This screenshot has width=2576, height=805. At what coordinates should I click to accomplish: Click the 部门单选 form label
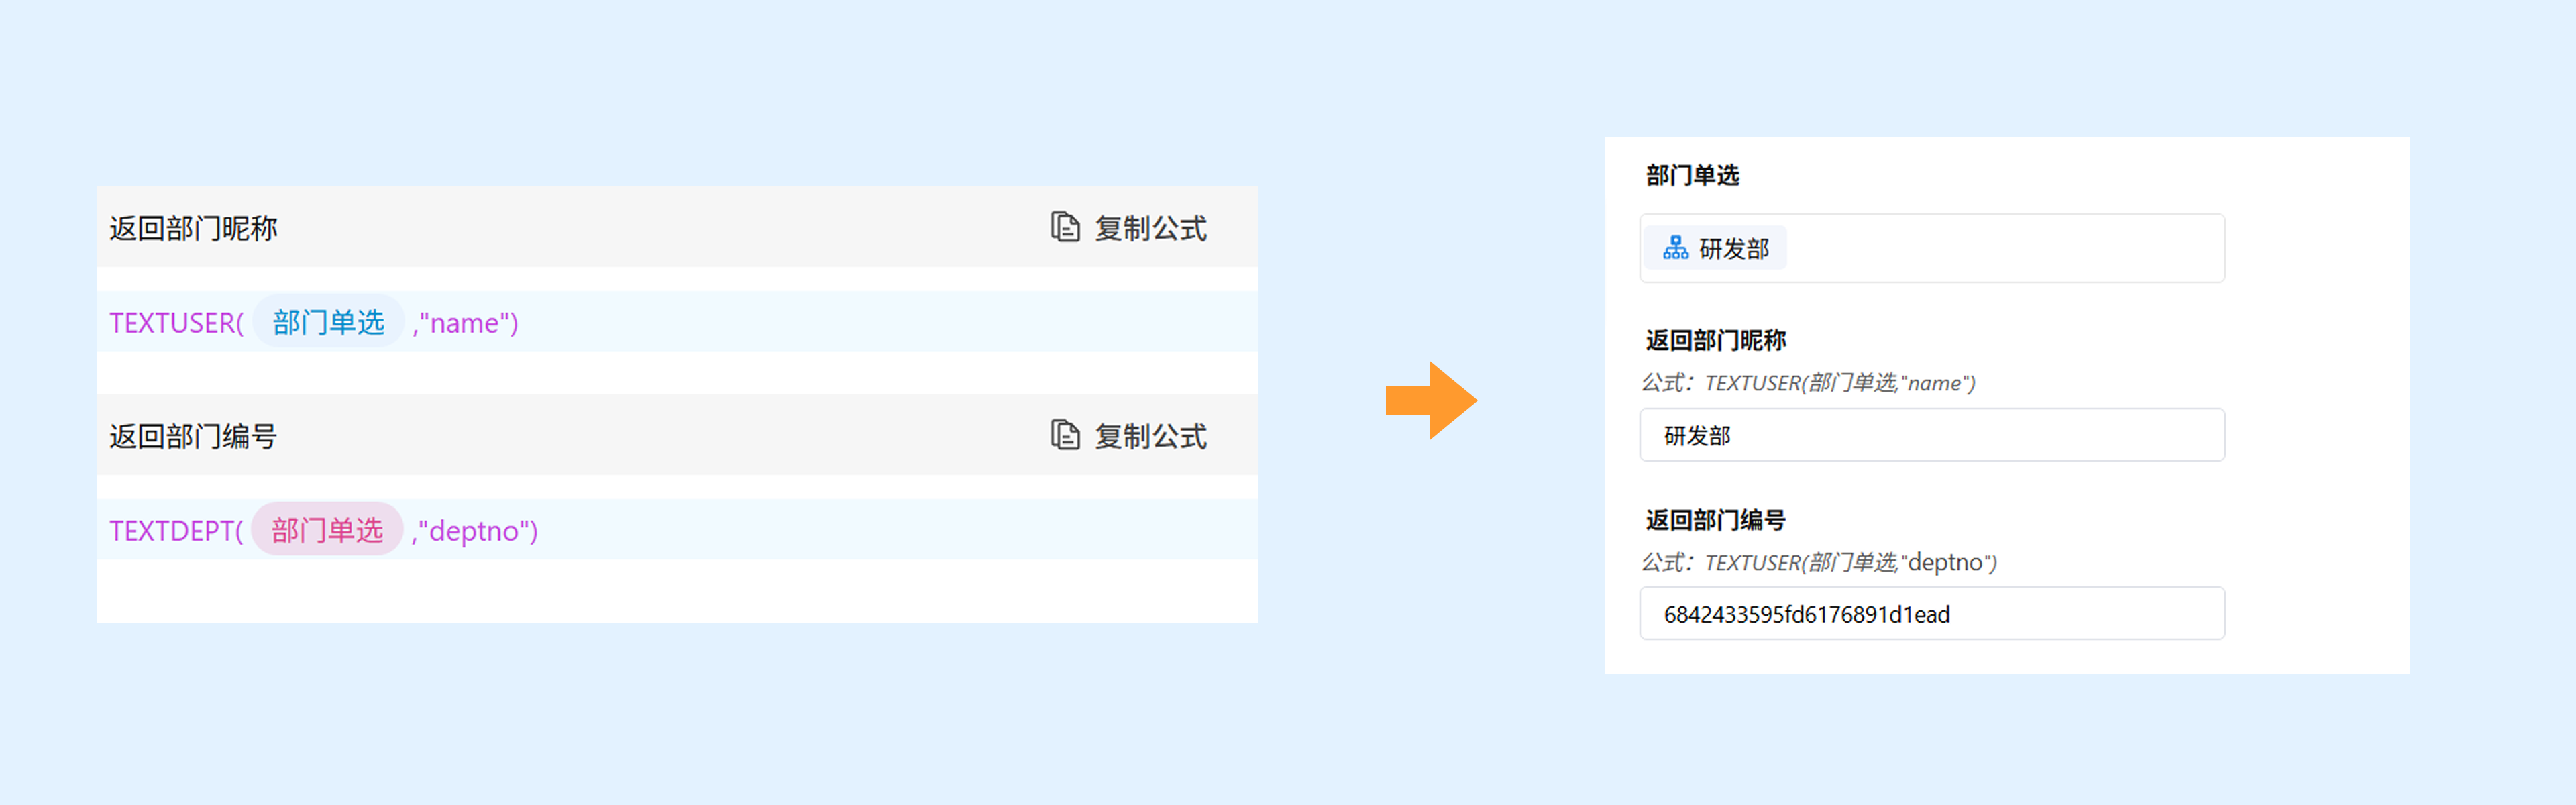coord(1692,176)
